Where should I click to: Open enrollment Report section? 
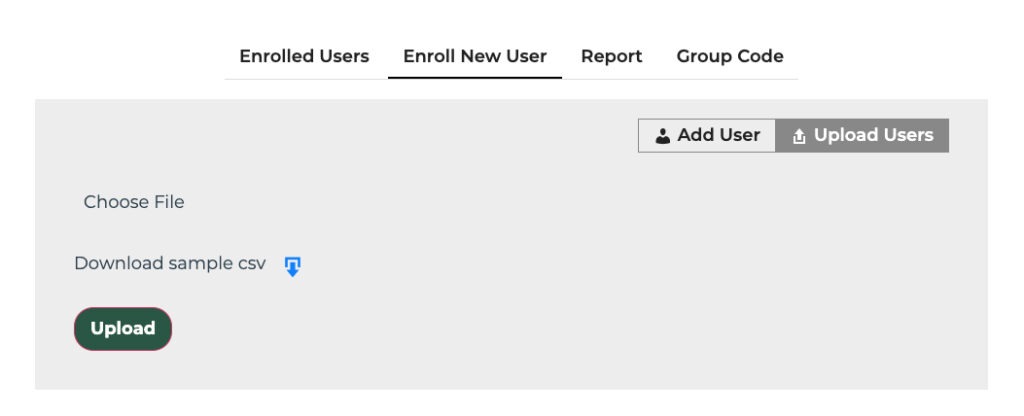pos(611,56)
